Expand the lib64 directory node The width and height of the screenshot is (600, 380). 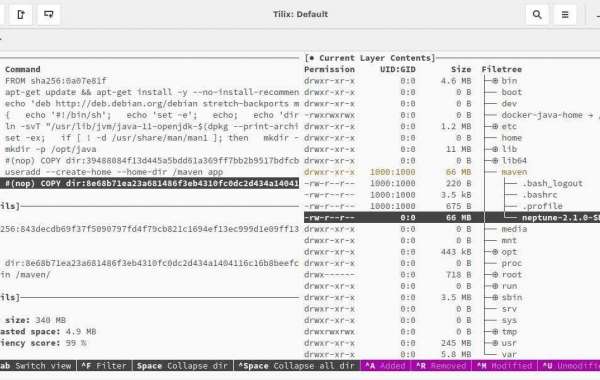tap(495, 161)
